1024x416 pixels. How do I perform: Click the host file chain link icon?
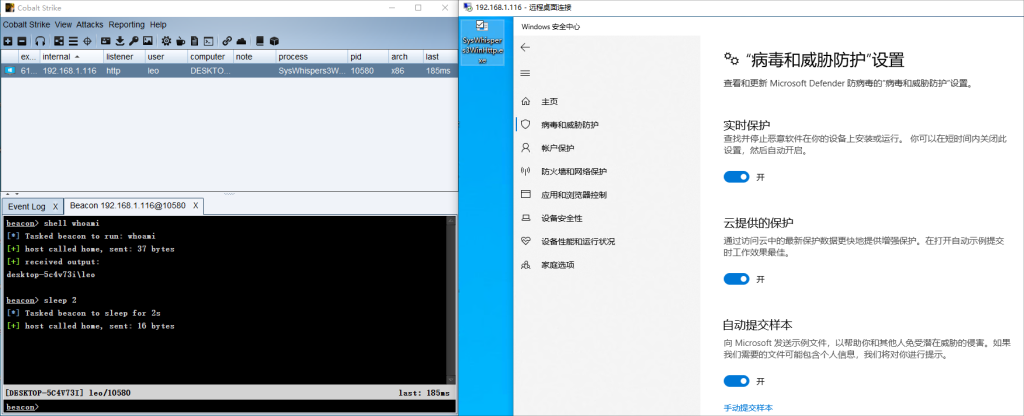(227, 41)
